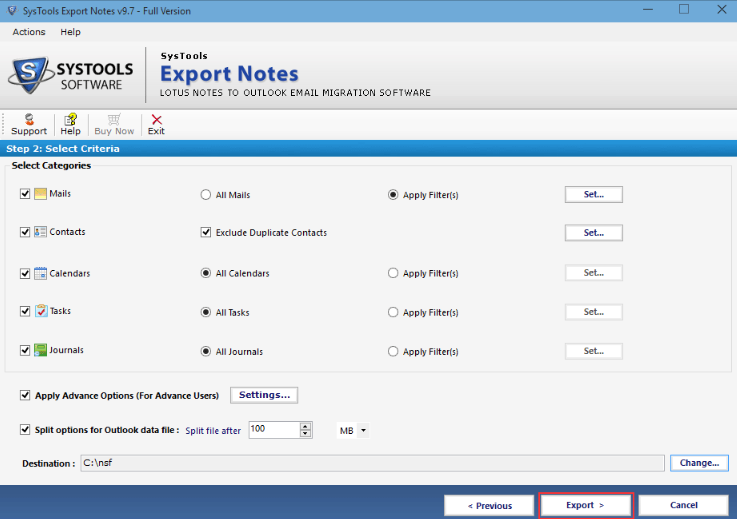The image size is (737, 519).
Task: Click Set... button for Tasks
Action: click(x=594, y=312)
